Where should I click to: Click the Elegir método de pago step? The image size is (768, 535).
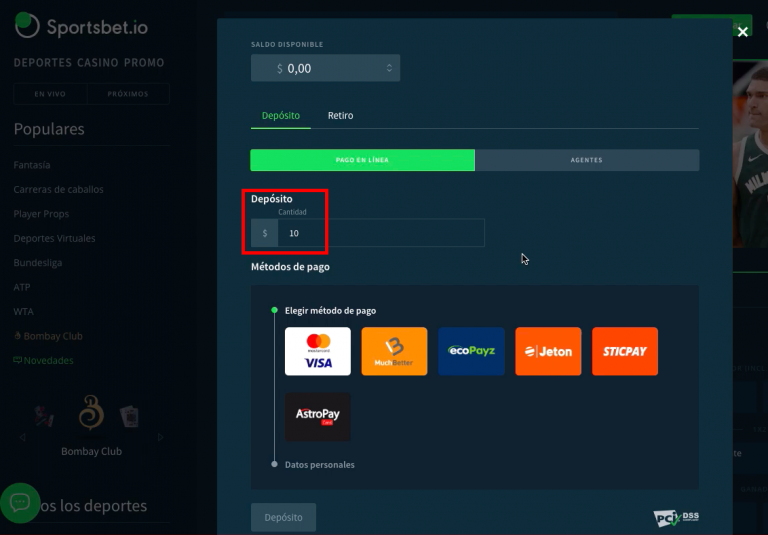pos(331,311)
